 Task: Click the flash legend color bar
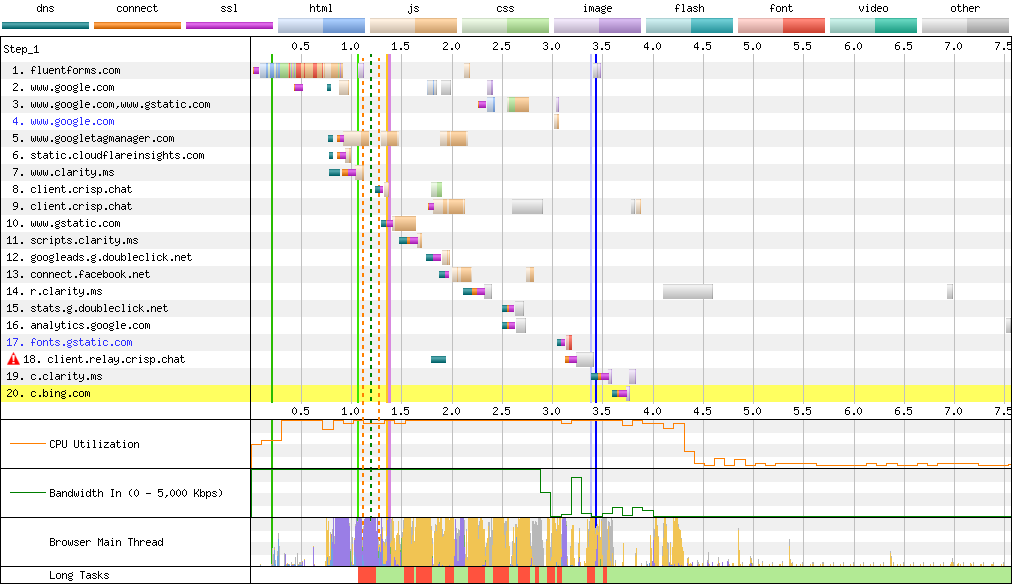689,26
